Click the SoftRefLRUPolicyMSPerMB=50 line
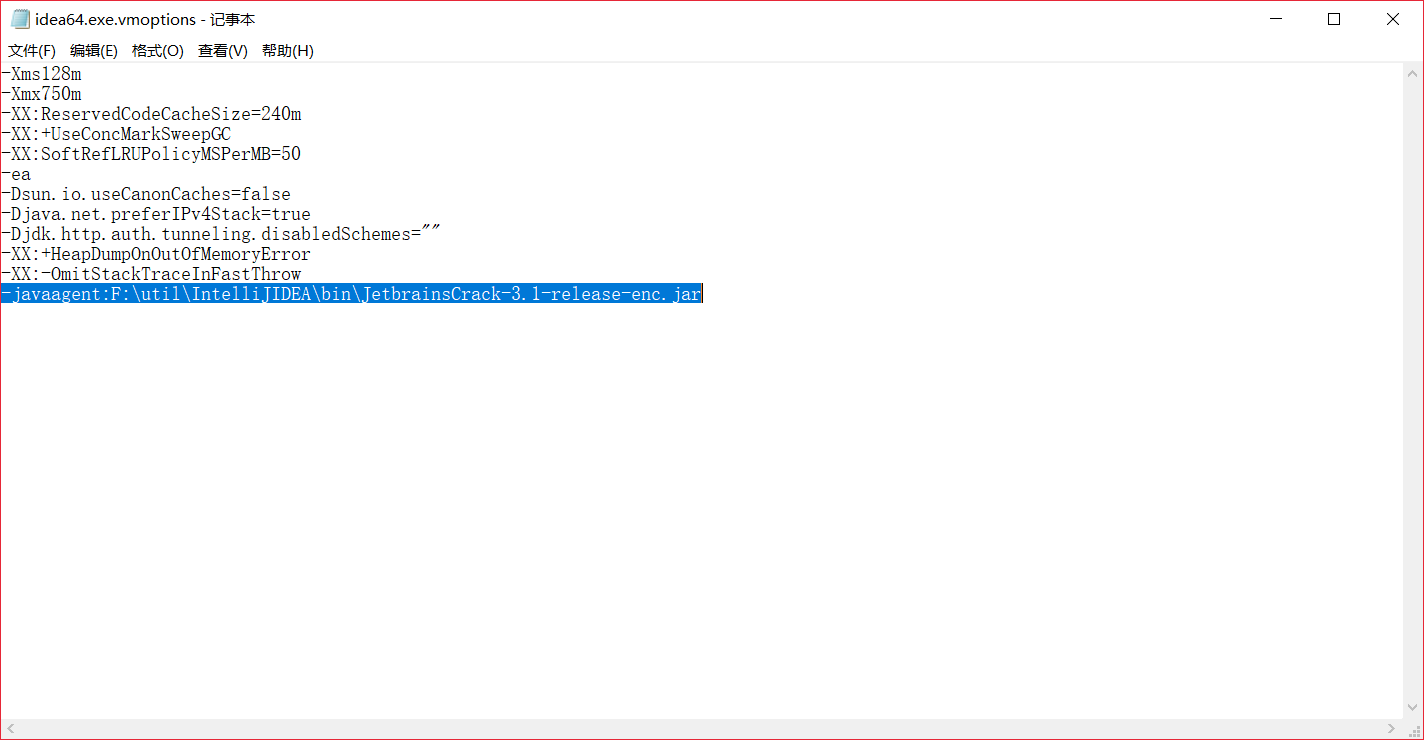This screenshot has height=740, width=1424. pos(152,154)
